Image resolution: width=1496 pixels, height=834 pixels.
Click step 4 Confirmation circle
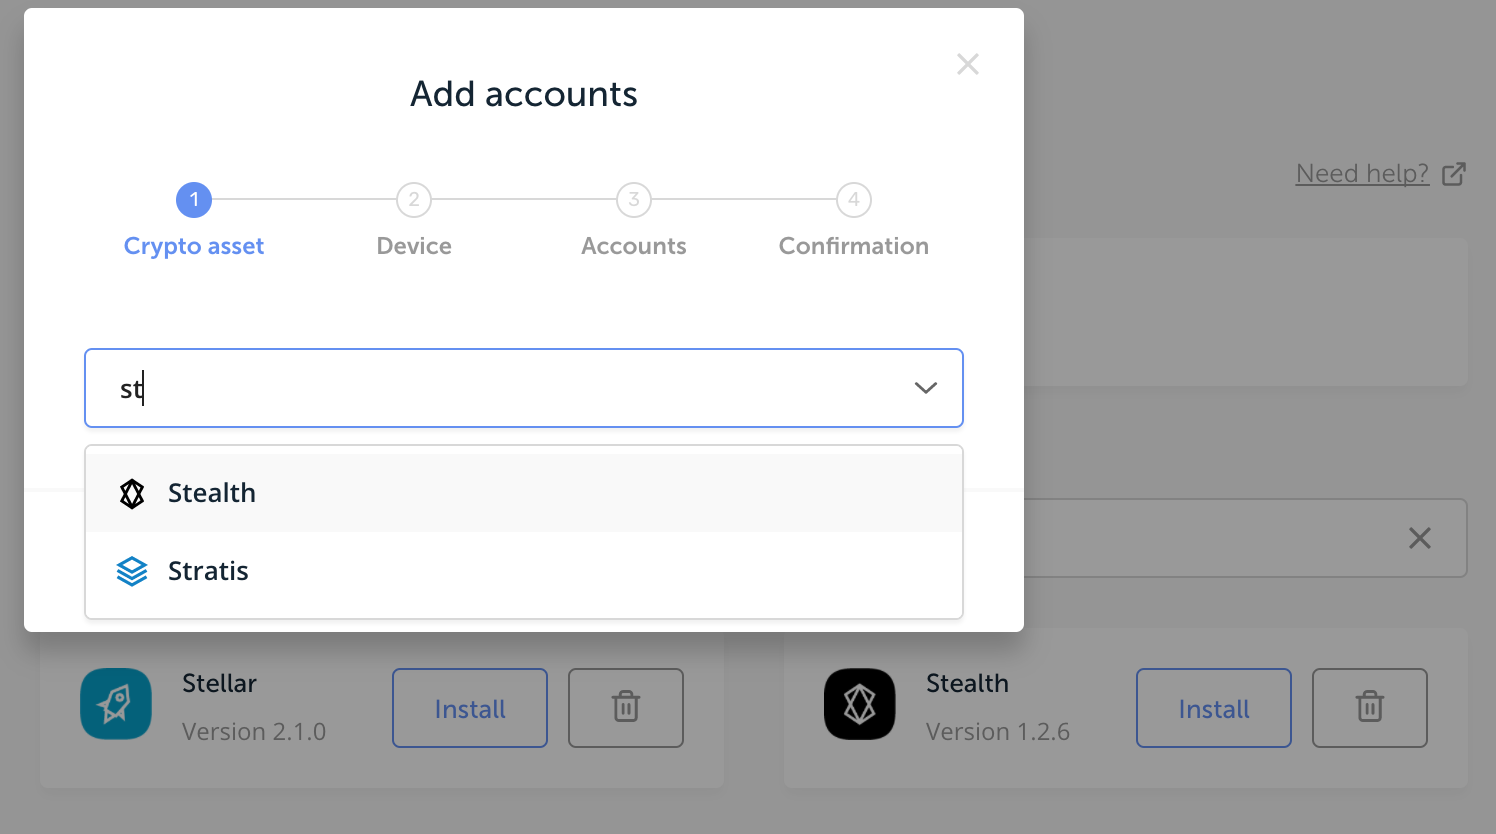(x=854, y=200)
